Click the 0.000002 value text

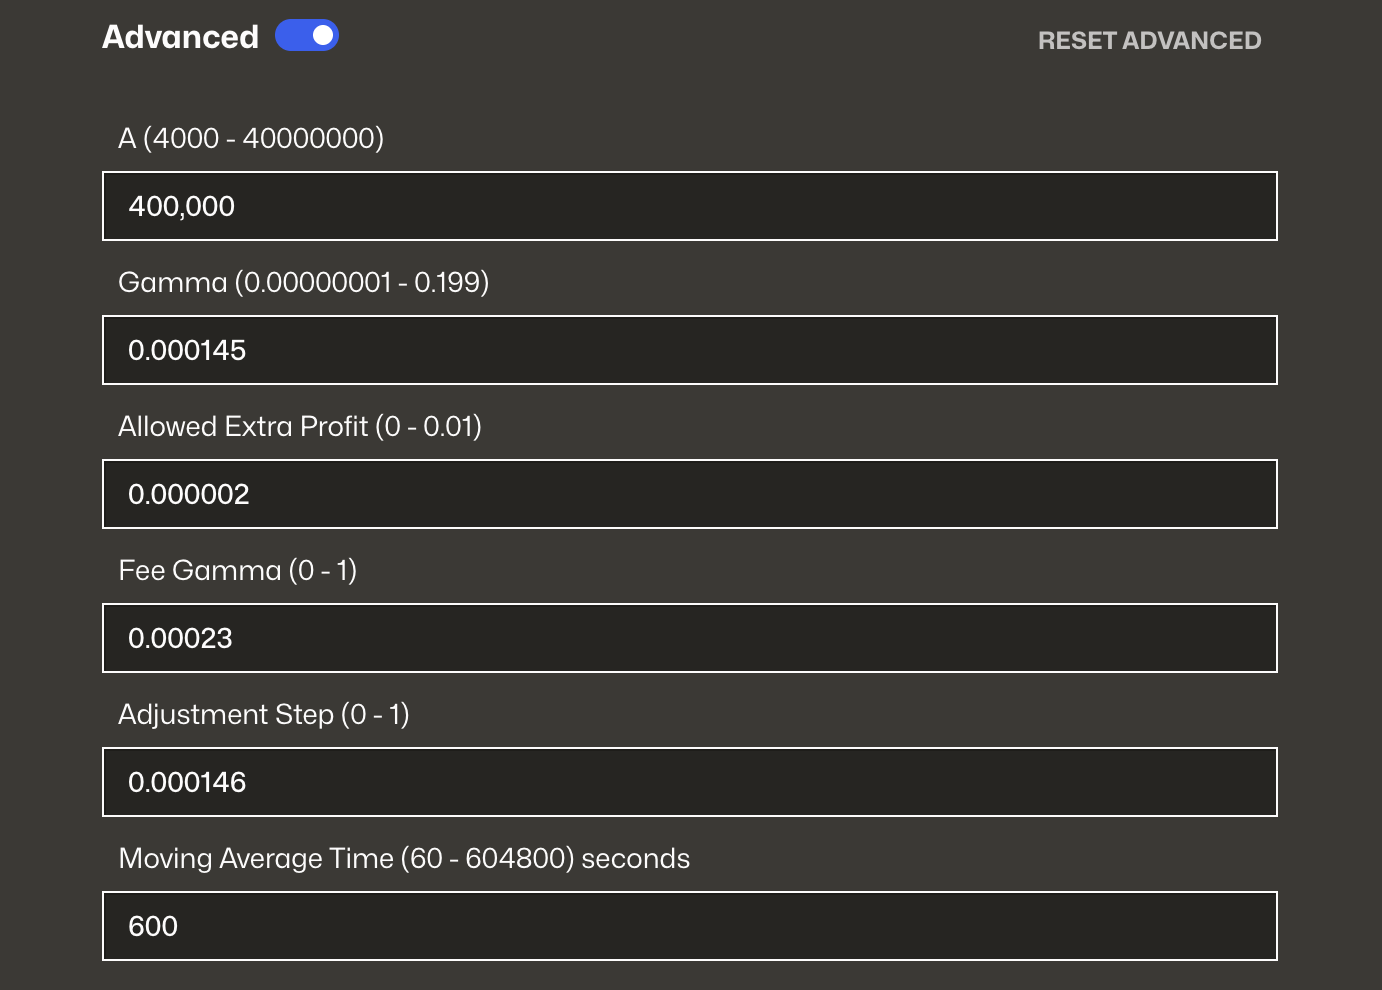[188, 494]
